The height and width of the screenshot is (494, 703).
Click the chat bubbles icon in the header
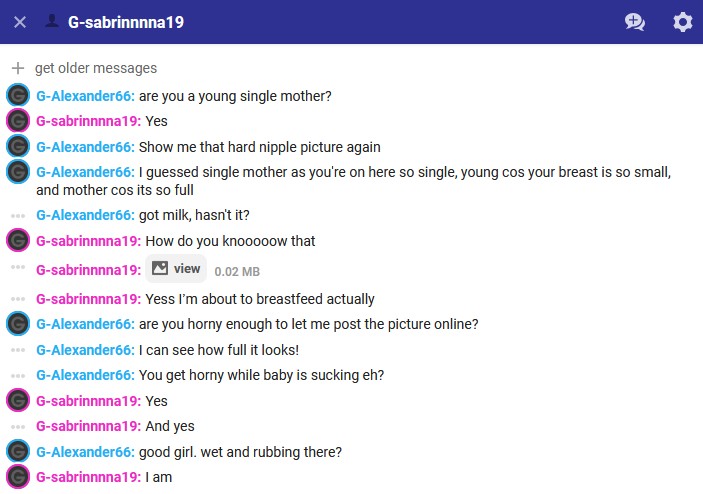[x=634, y=22]
